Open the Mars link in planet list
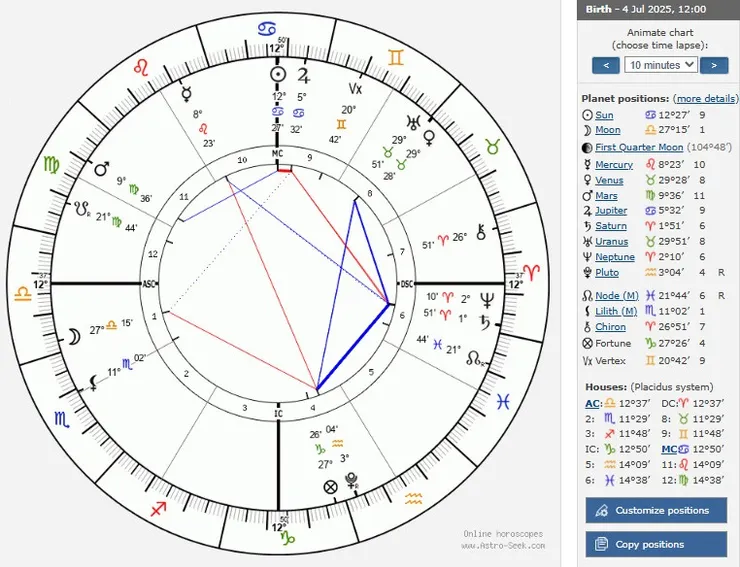 (x=606, y=195)
